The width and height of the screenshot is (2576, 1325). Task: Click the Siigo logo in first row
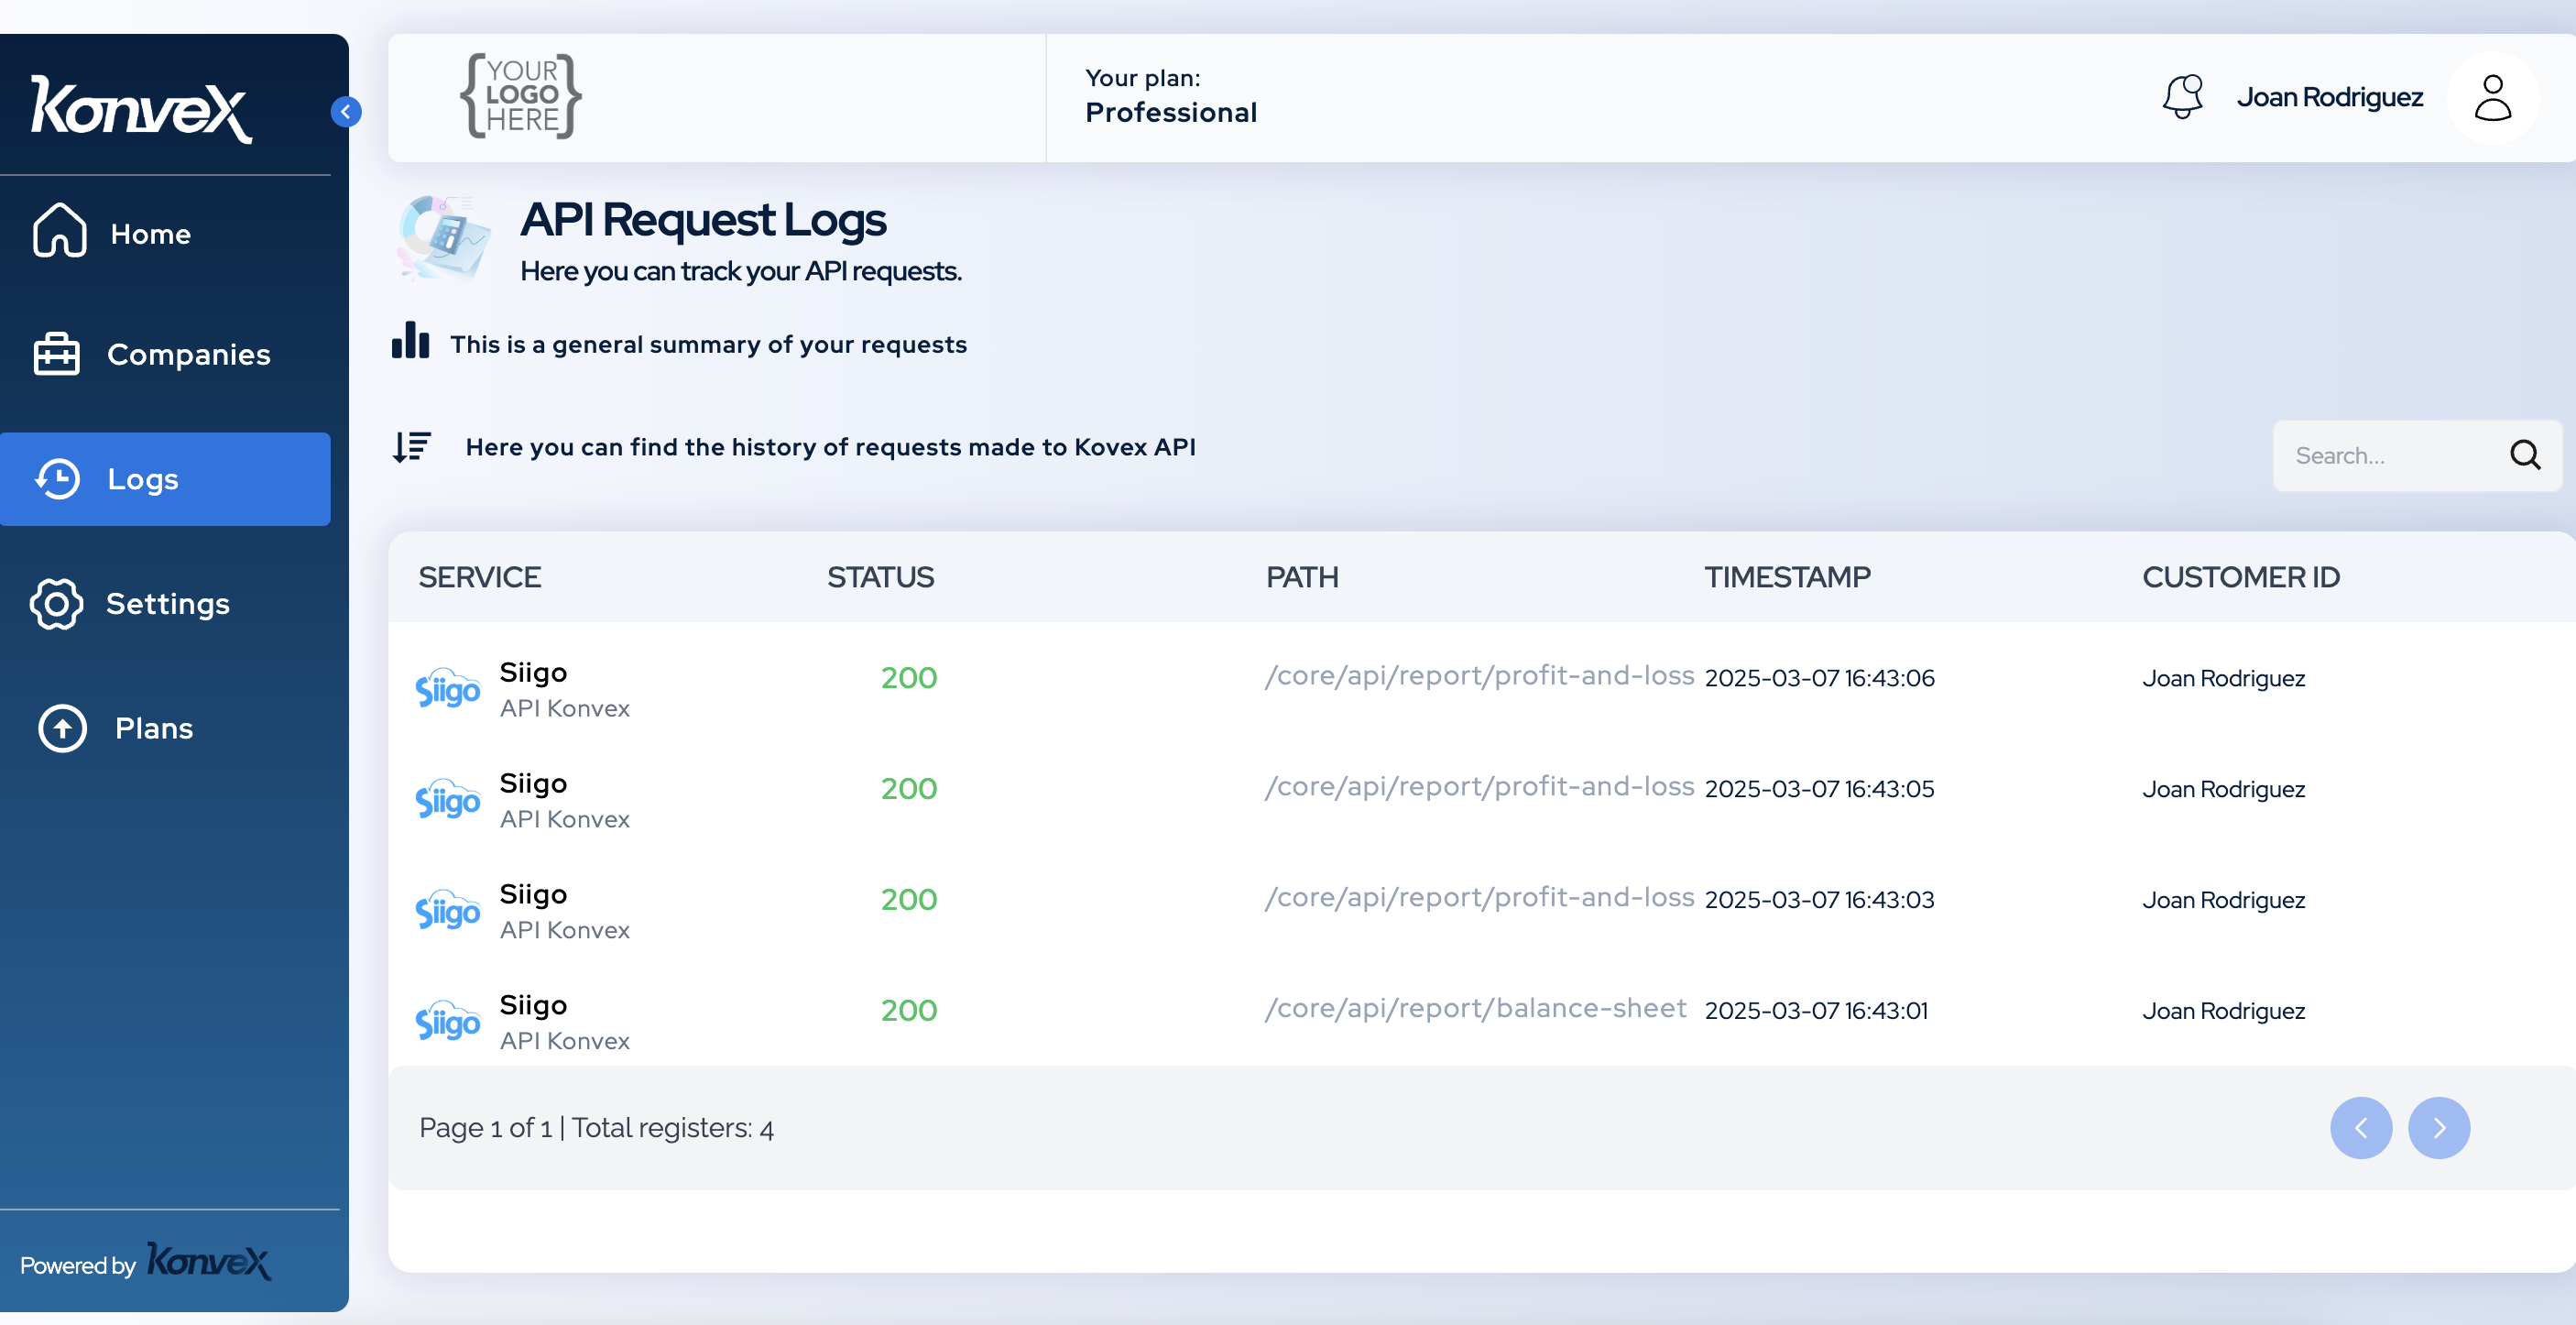(x=447, y=689)
